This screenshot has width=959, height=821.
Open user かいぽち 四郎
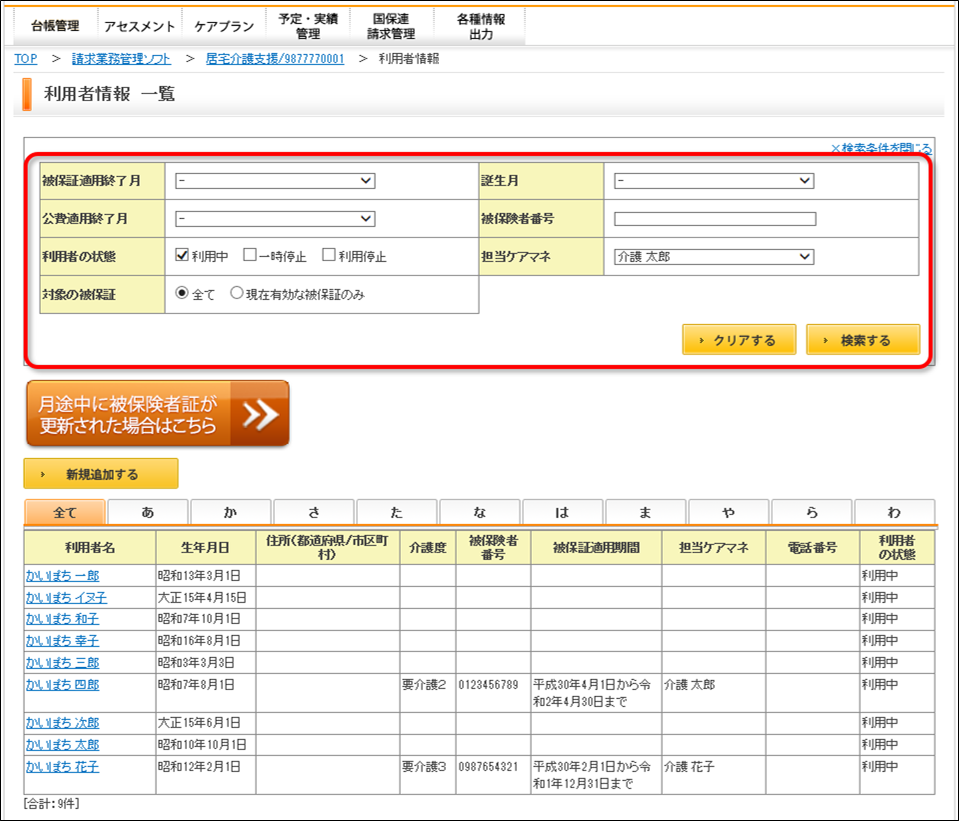[x=62, y=685]
